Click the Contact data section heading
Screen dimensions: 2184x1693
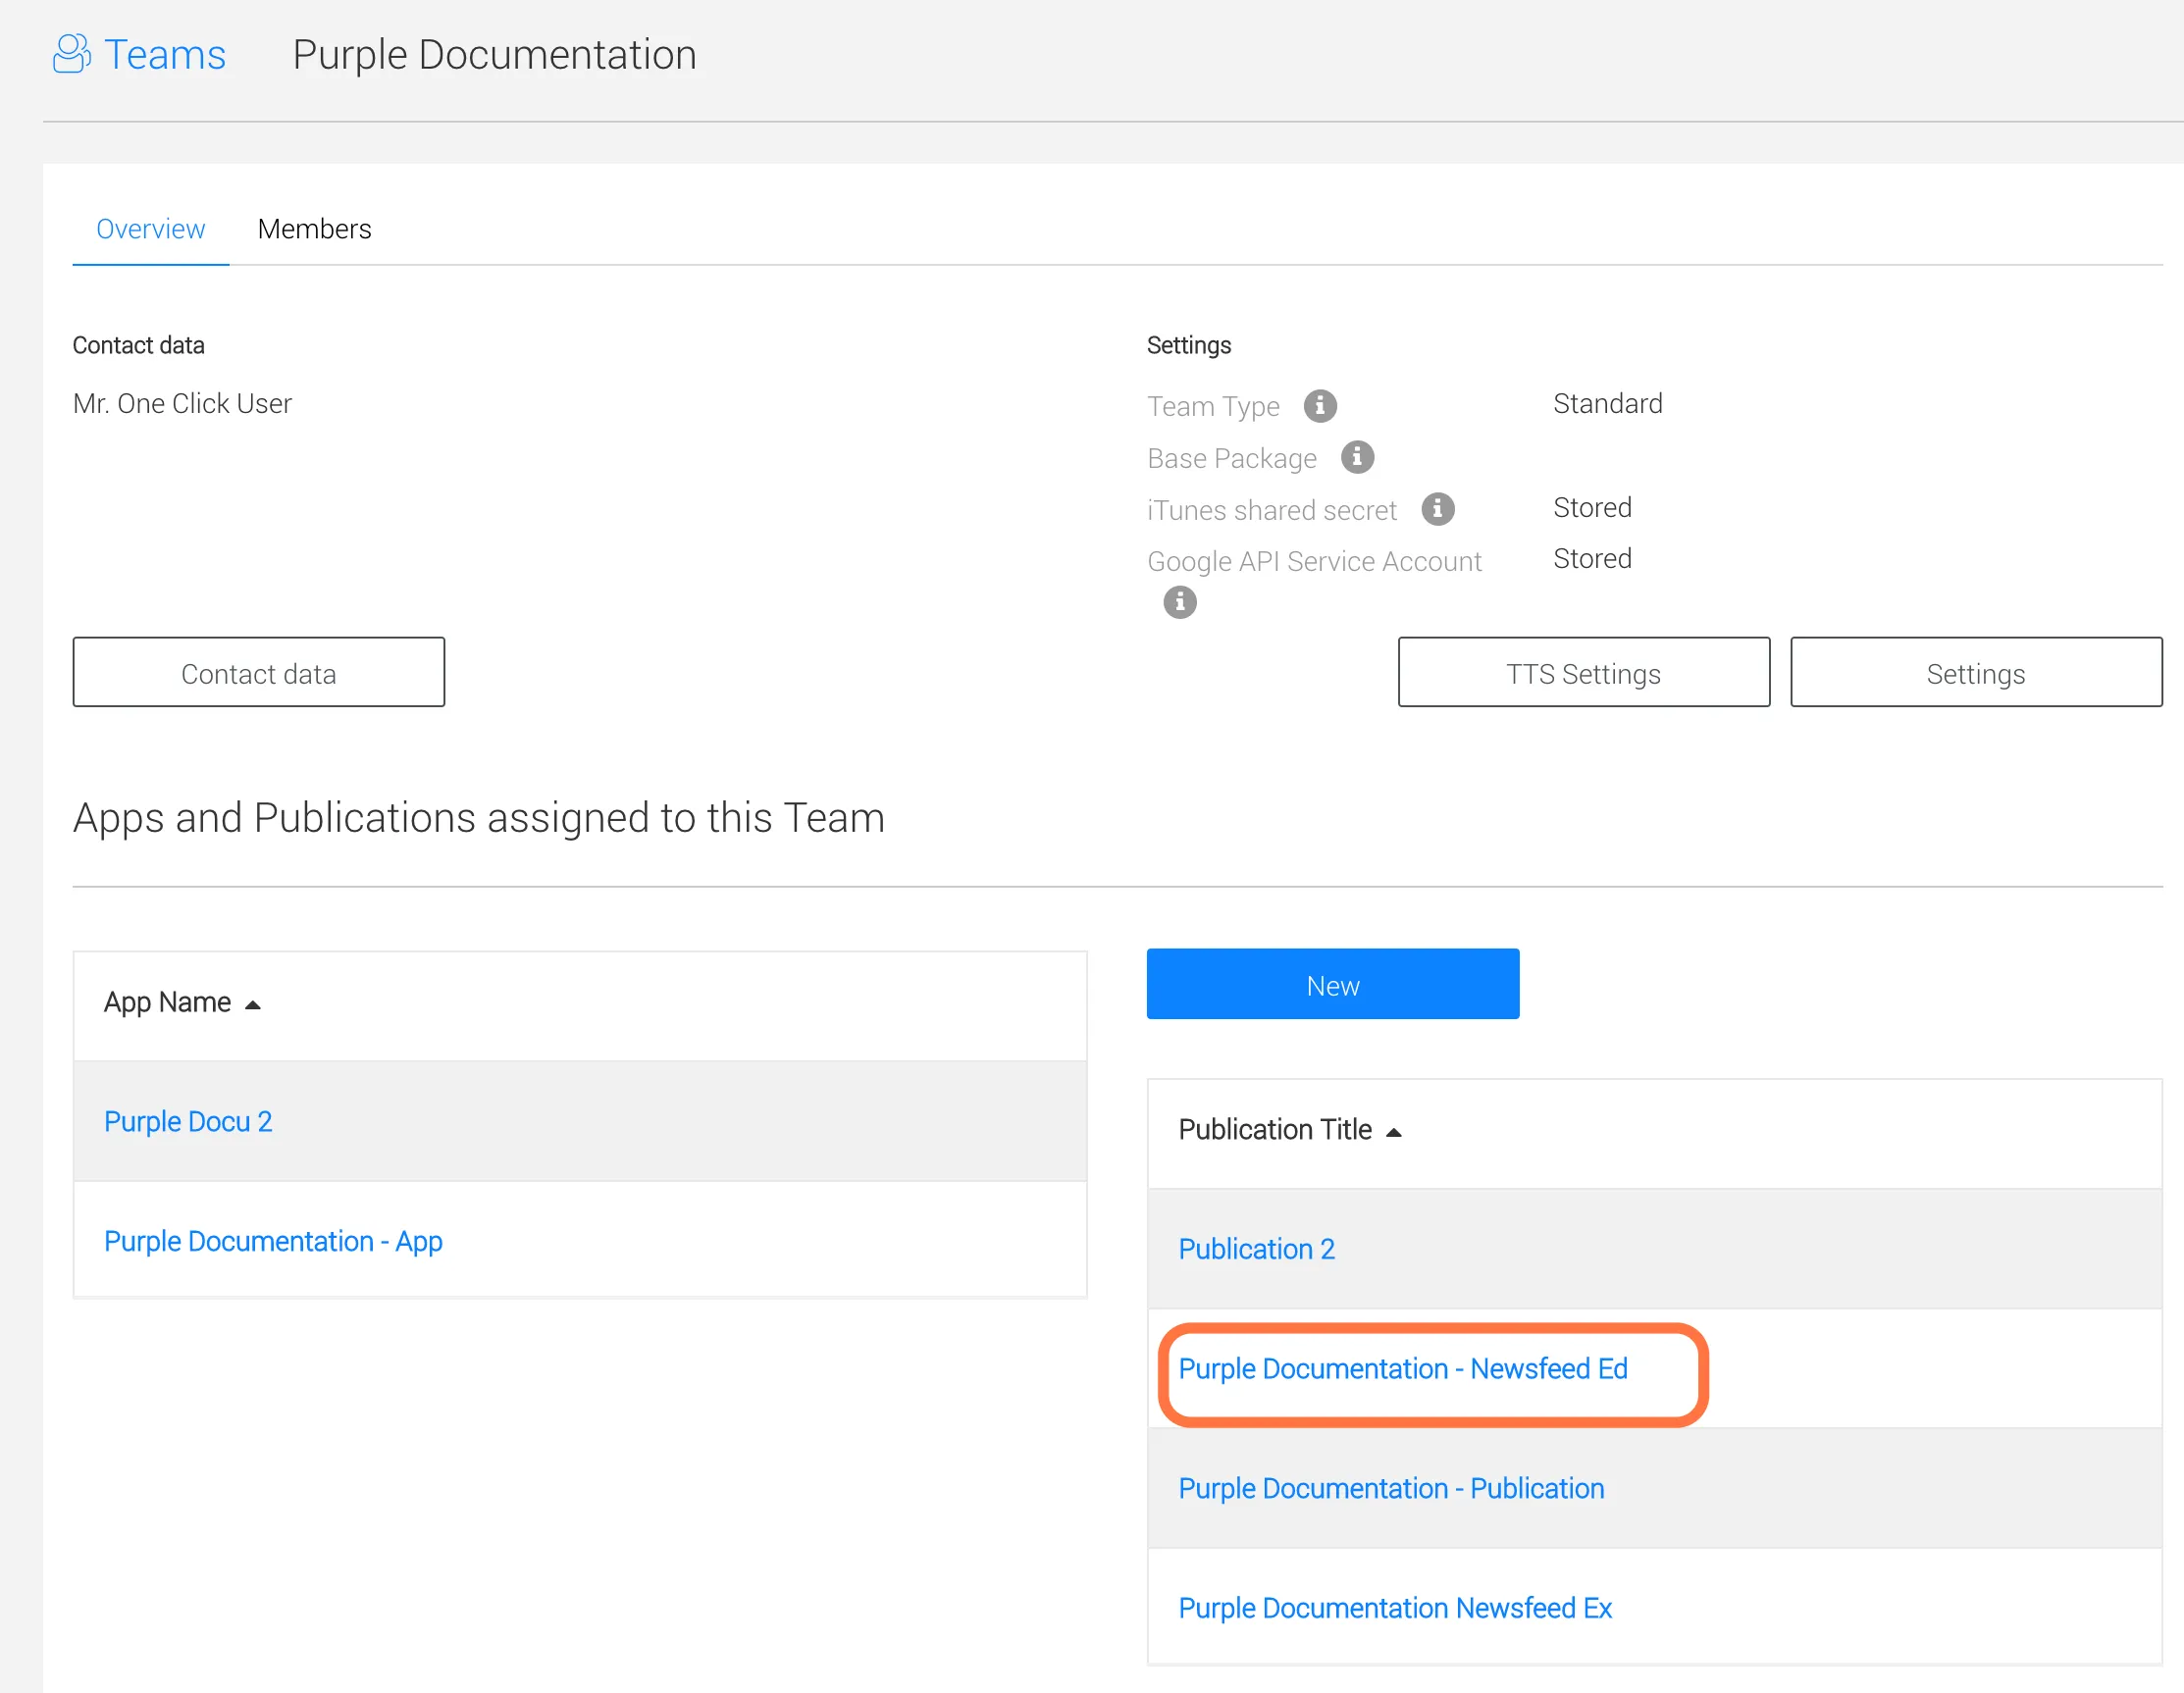pos(139,346)
